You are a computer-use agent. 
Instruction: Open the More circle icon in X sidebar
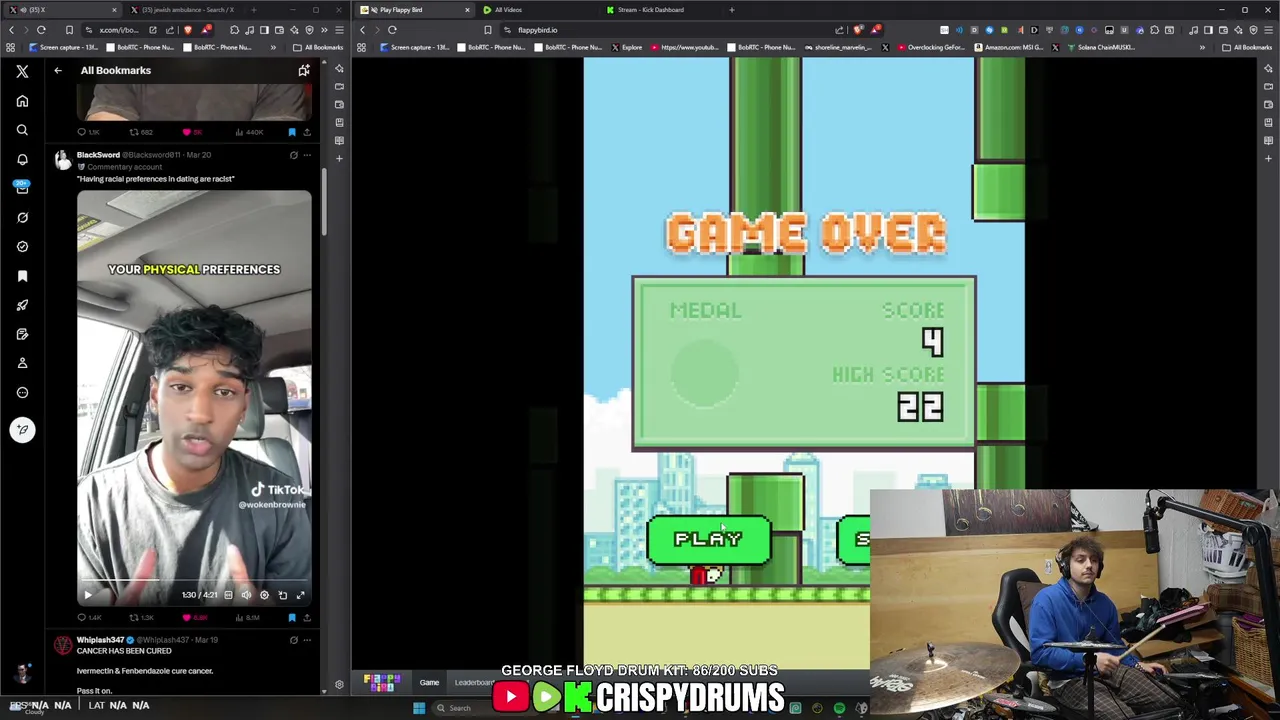[22, 392]
